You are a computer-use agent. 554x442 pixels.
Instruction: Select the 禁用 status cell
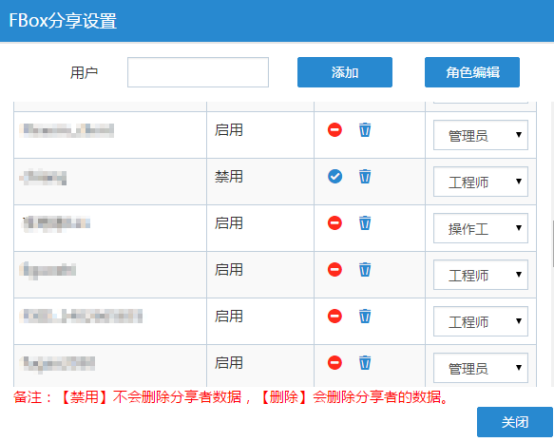[x=229, y=176]
